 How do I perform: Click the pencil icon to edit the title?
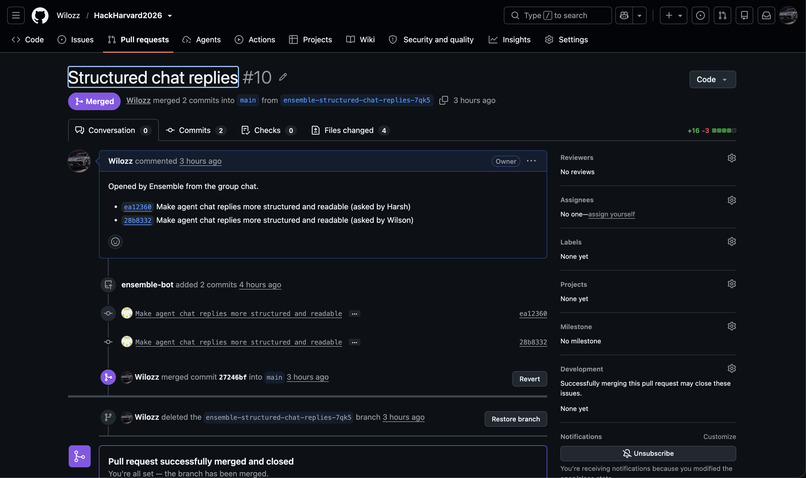click(x=283, y=77)
